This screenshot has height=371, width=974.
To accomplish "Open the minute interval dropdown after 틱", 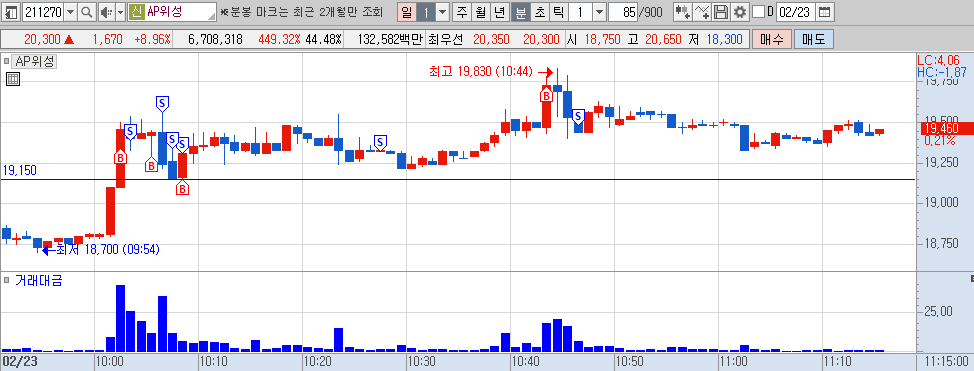I will pos(599,12).
